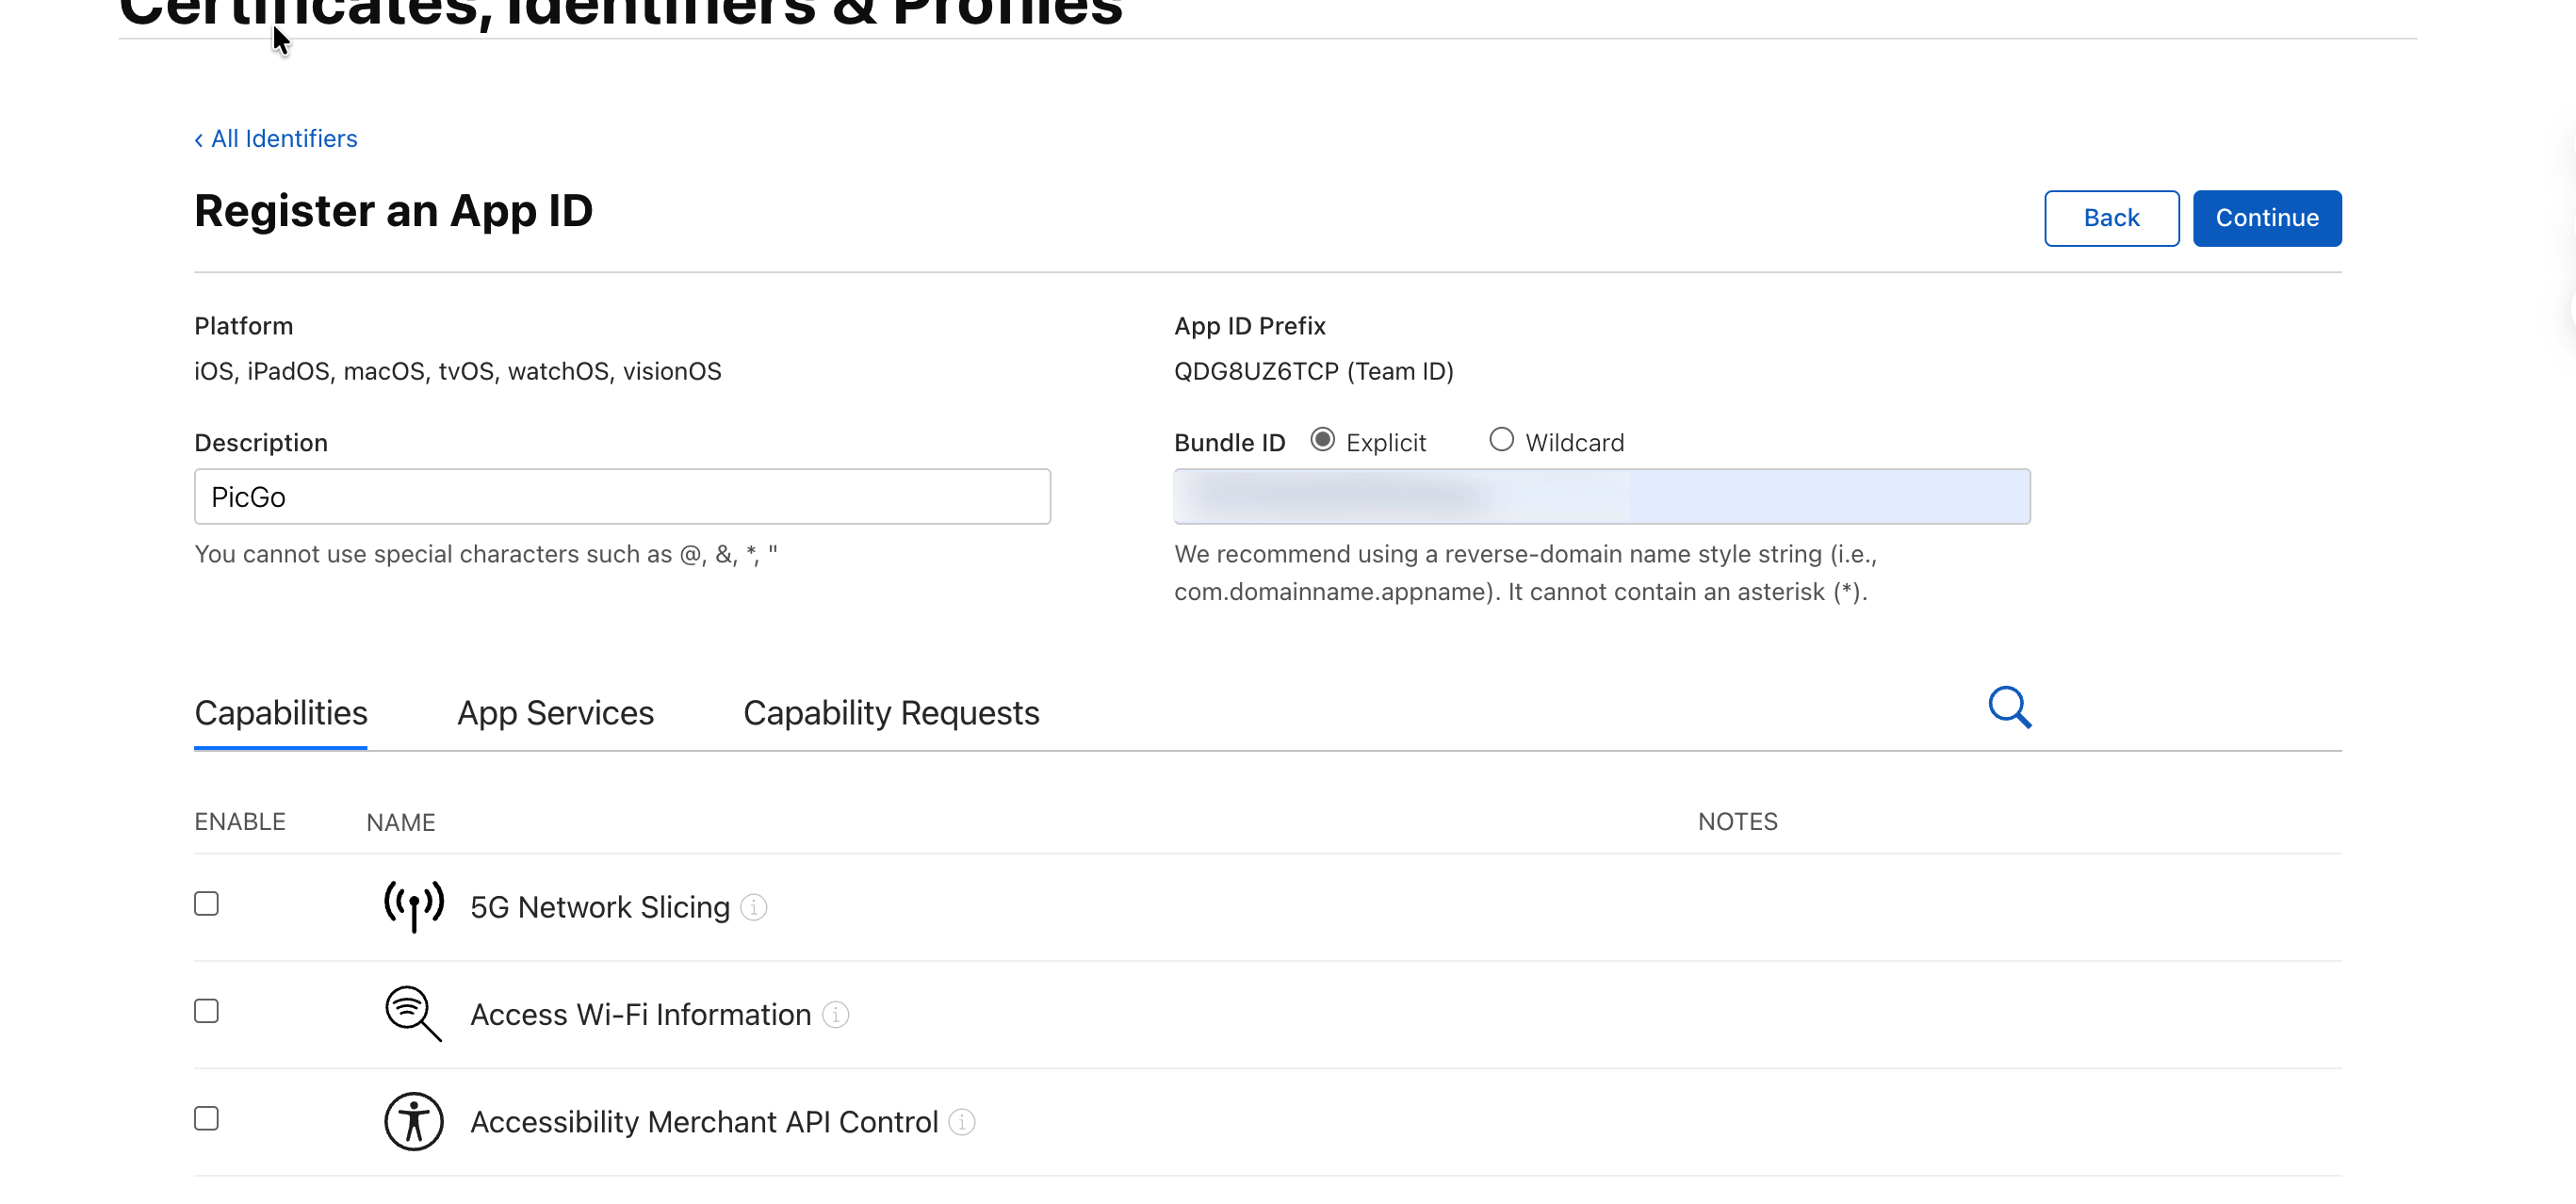
Task: Enable the 5G Network Slicing checkbox
Action: coord(206,904)
